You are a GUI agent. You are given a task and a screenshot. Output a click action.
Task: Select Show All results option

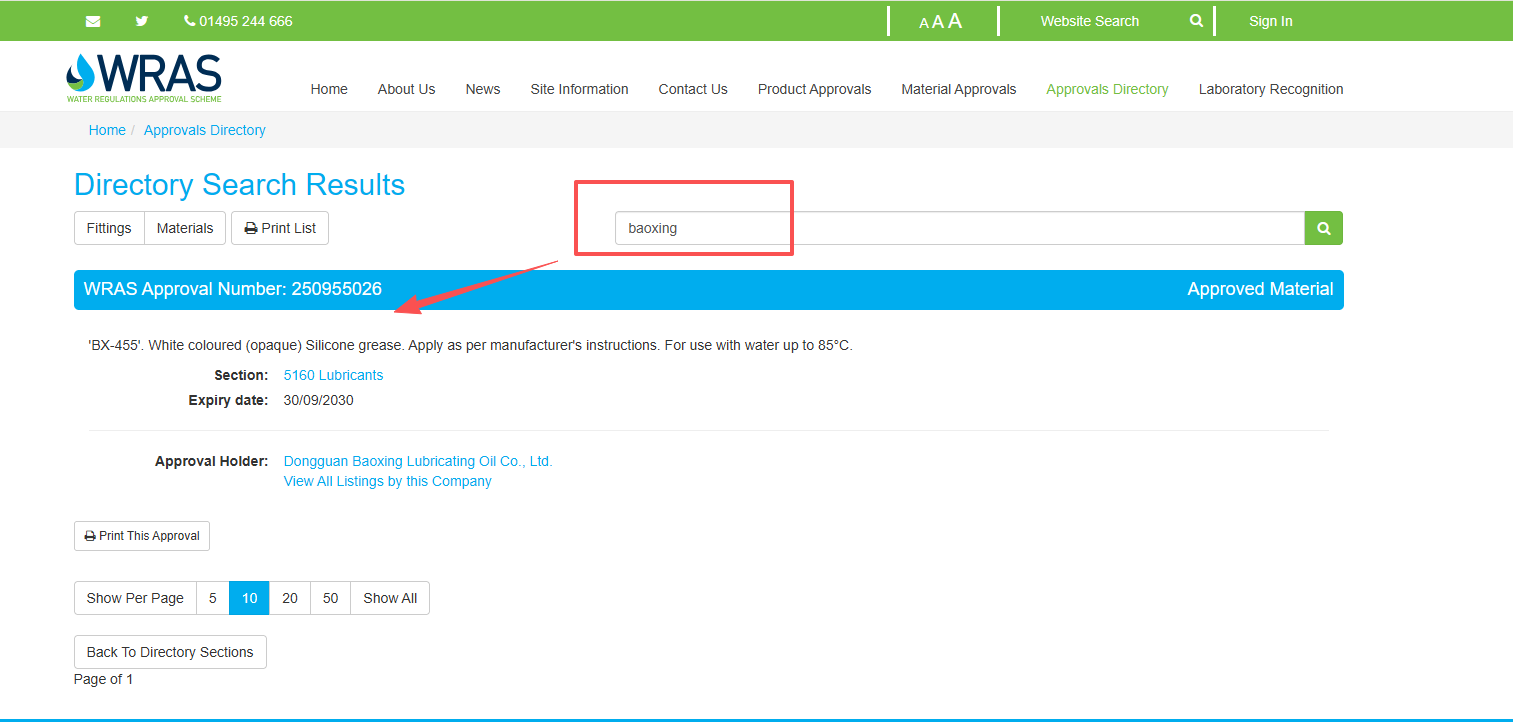pyautogui.click(x=390, y=598)
